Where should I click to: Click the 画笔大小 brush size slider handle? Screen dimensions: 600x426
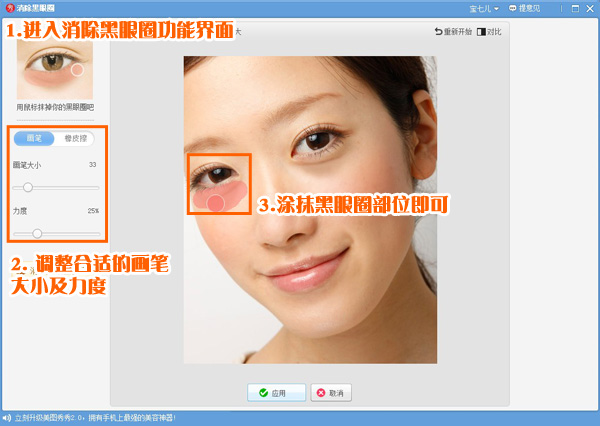28,187
